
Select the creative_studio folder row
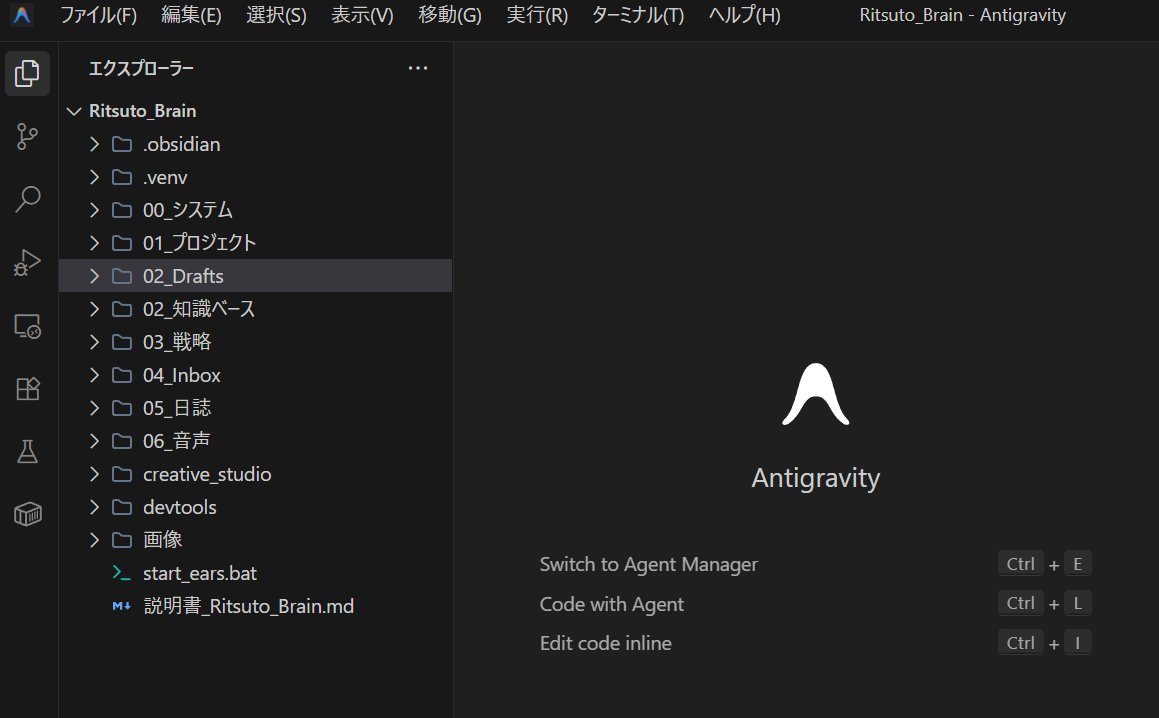(256, 474)
